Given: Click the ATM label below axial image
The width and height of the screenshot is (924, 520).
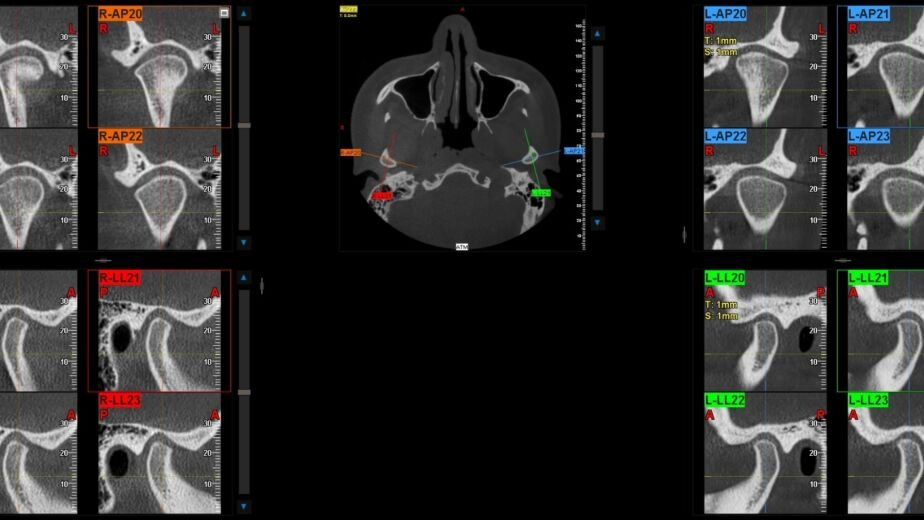Looking at the screenshot, I should pos(462,246).
